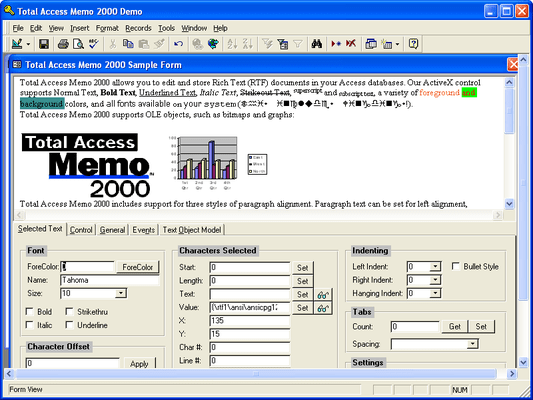This screenshot has height=400, width=533.
Task: Switch to Design View via toolbar icon
Action: click(17, 44)
